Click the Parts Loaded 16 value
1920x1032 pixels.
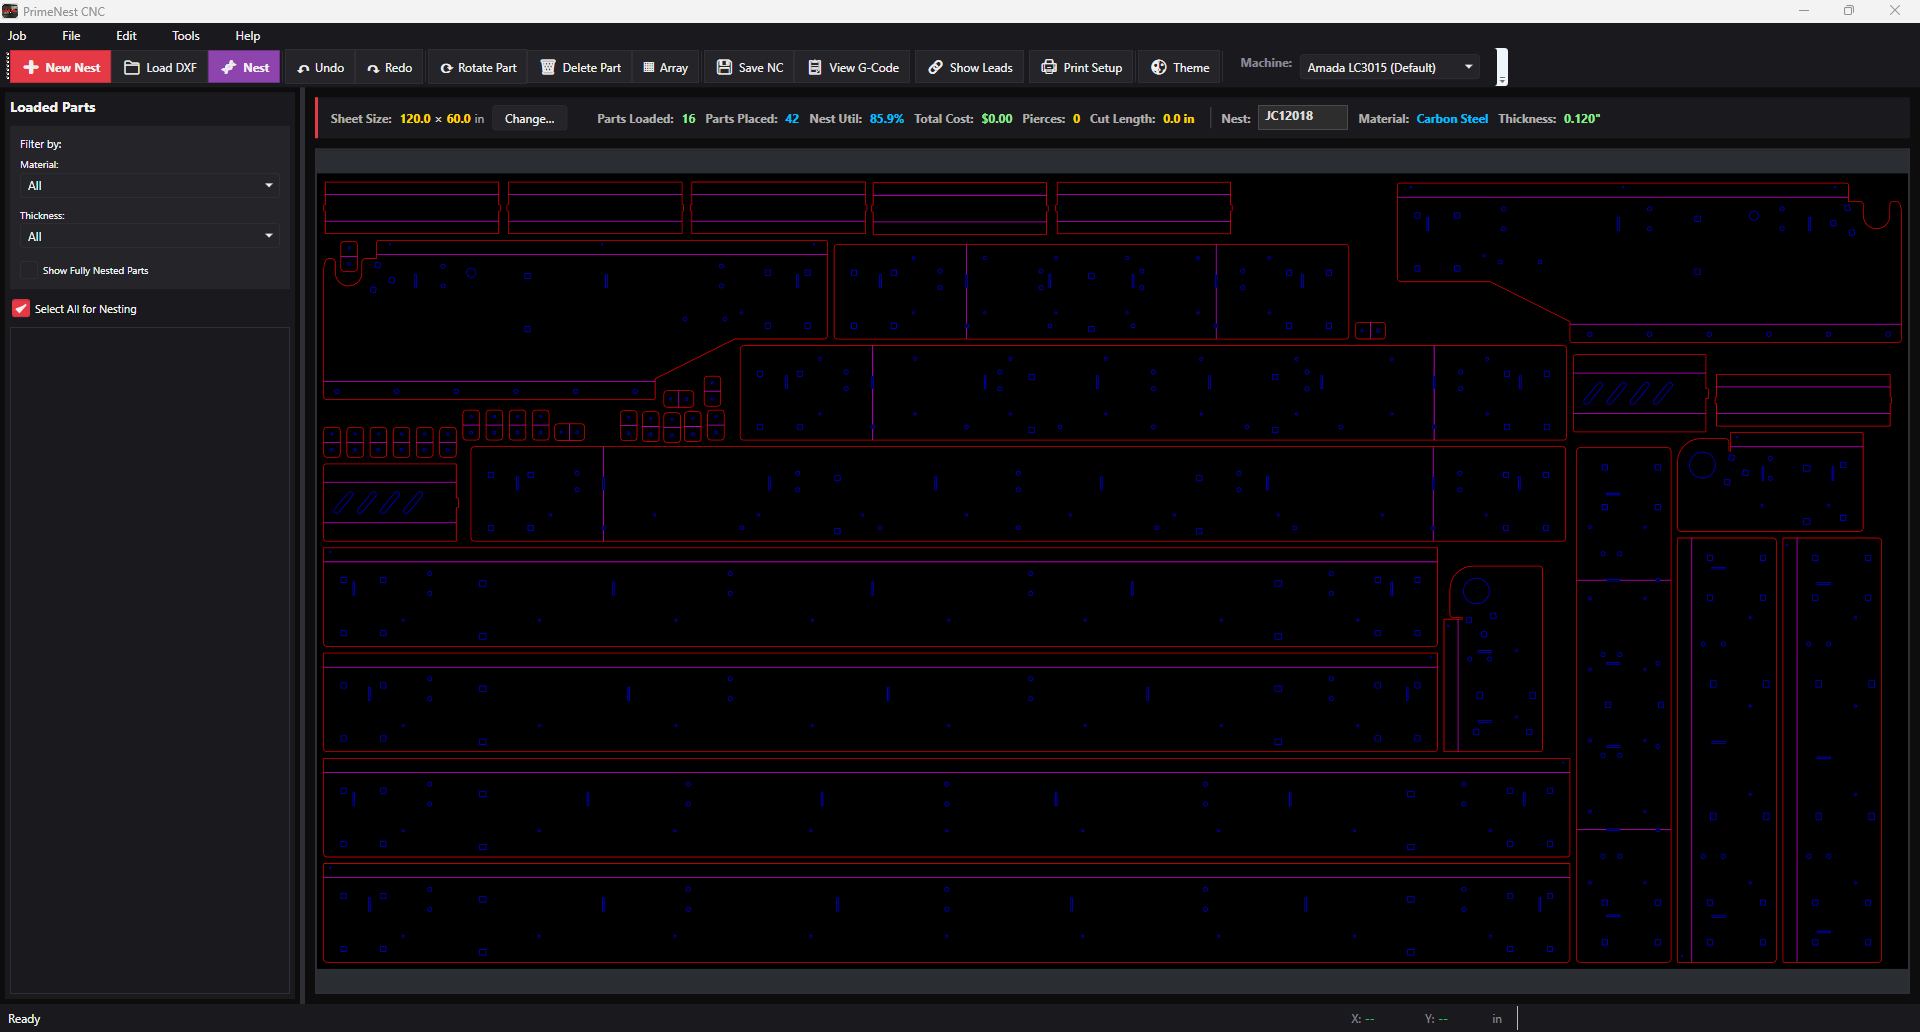(689, 118)
